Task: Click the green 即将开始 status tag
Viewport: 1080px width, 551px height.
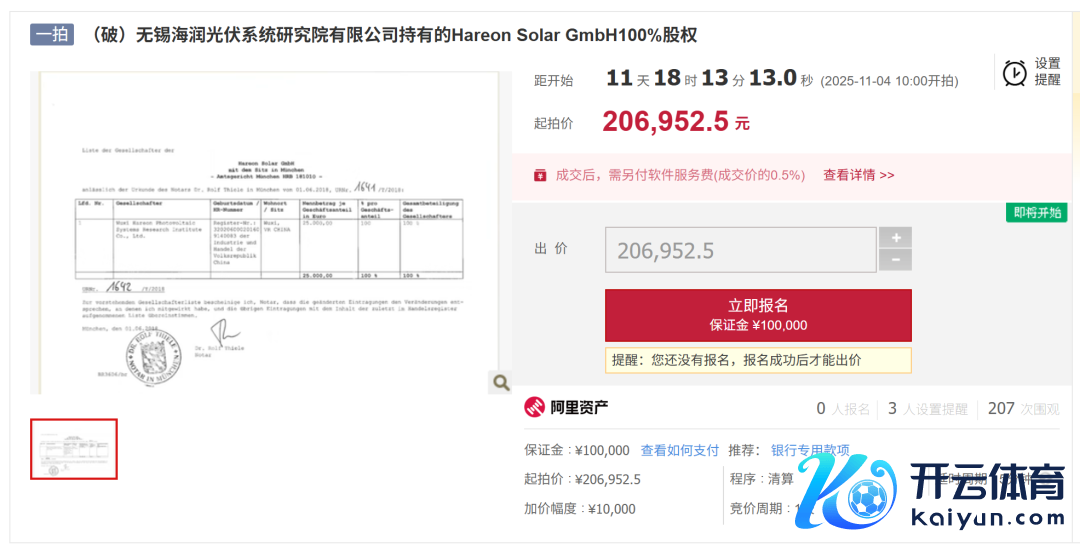Action: click(x=1036, y=212)
